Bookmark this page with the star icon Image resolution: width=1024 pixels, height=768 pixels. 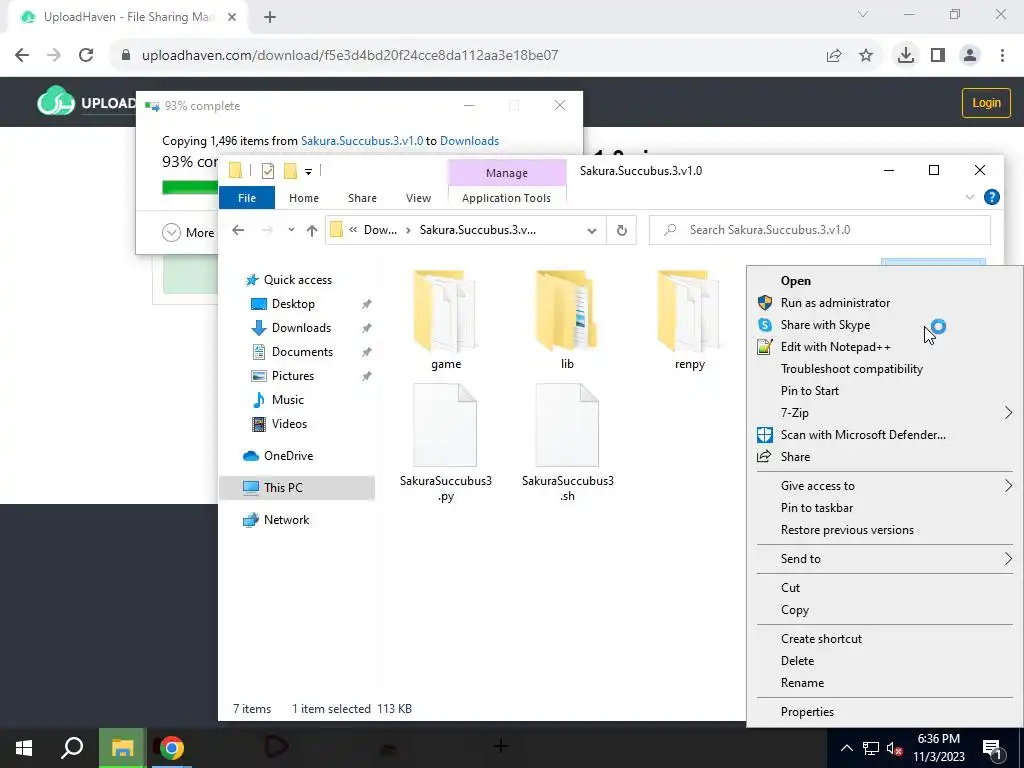(866, 56)
